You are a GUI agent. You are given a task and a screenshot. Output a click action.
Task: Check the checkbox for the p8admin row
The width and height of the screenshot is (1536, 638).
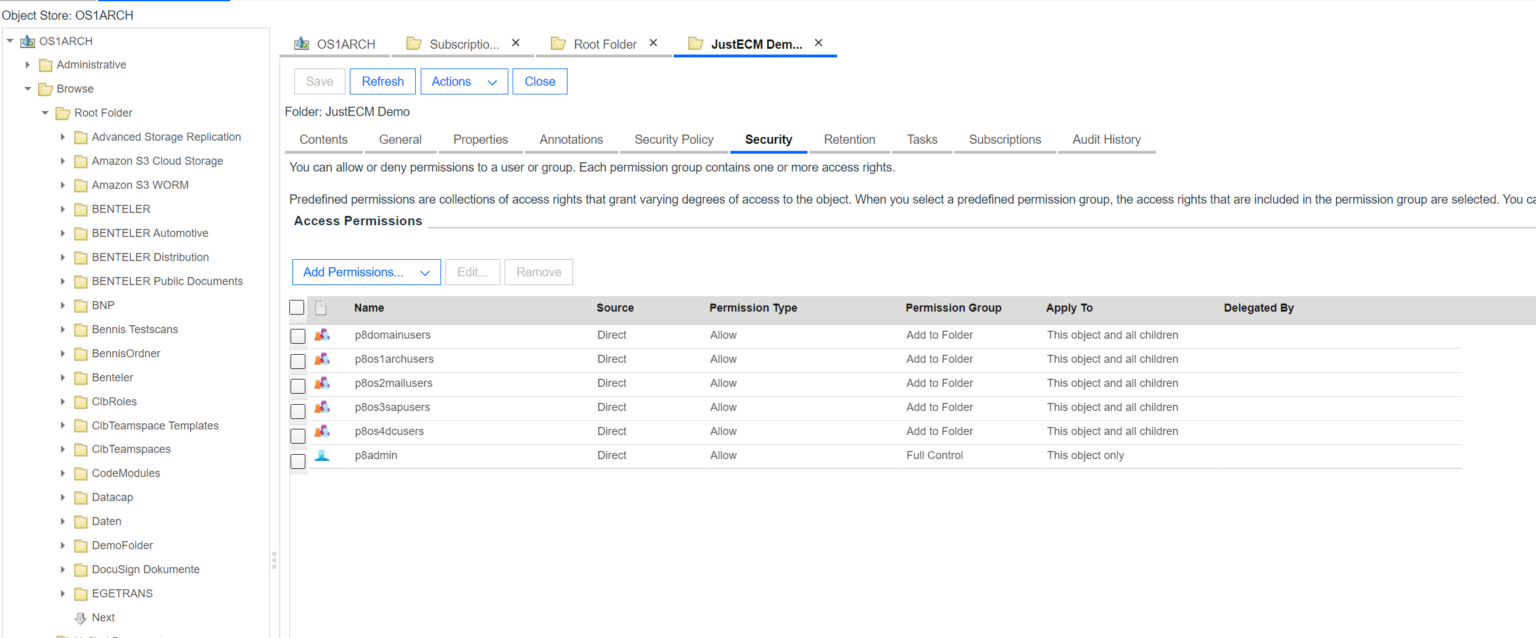coord(297,455)
